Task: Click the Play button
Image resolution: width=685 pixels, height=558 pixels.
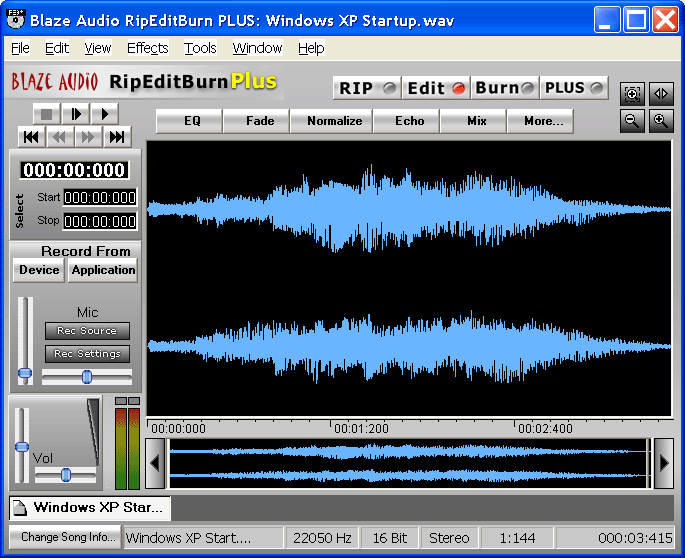Action: [104, 114]
